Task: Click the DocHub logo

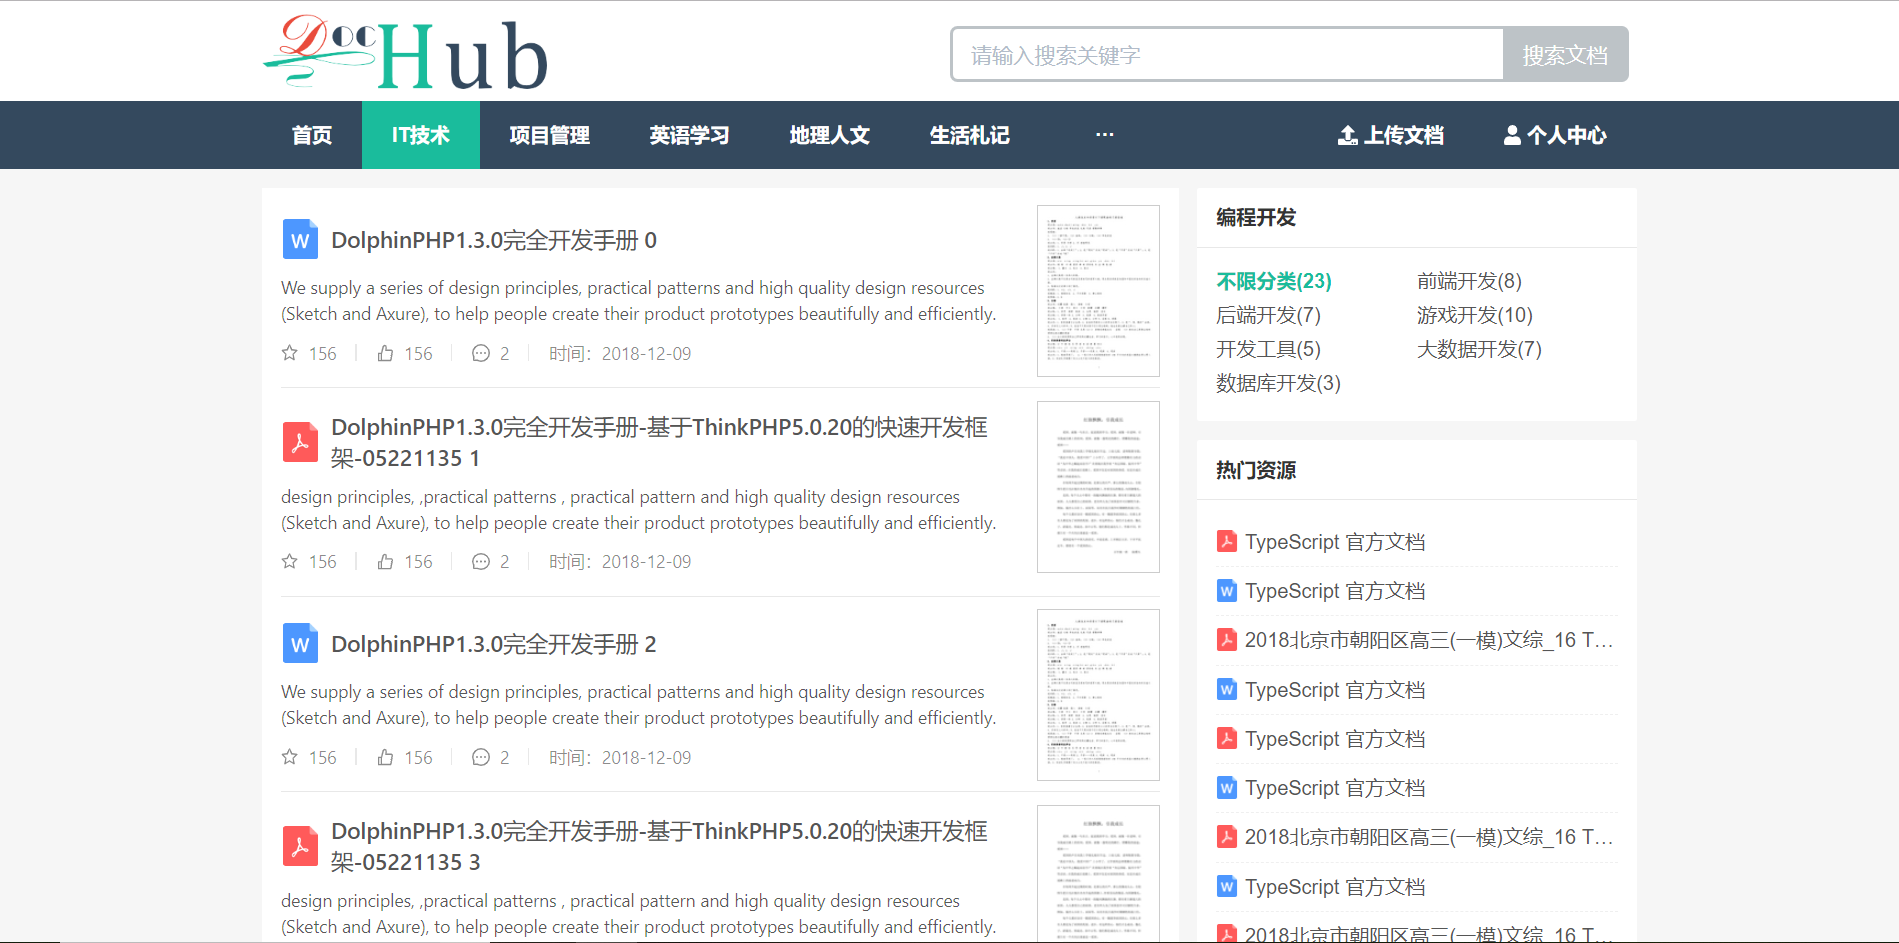Action: point(405,53)
